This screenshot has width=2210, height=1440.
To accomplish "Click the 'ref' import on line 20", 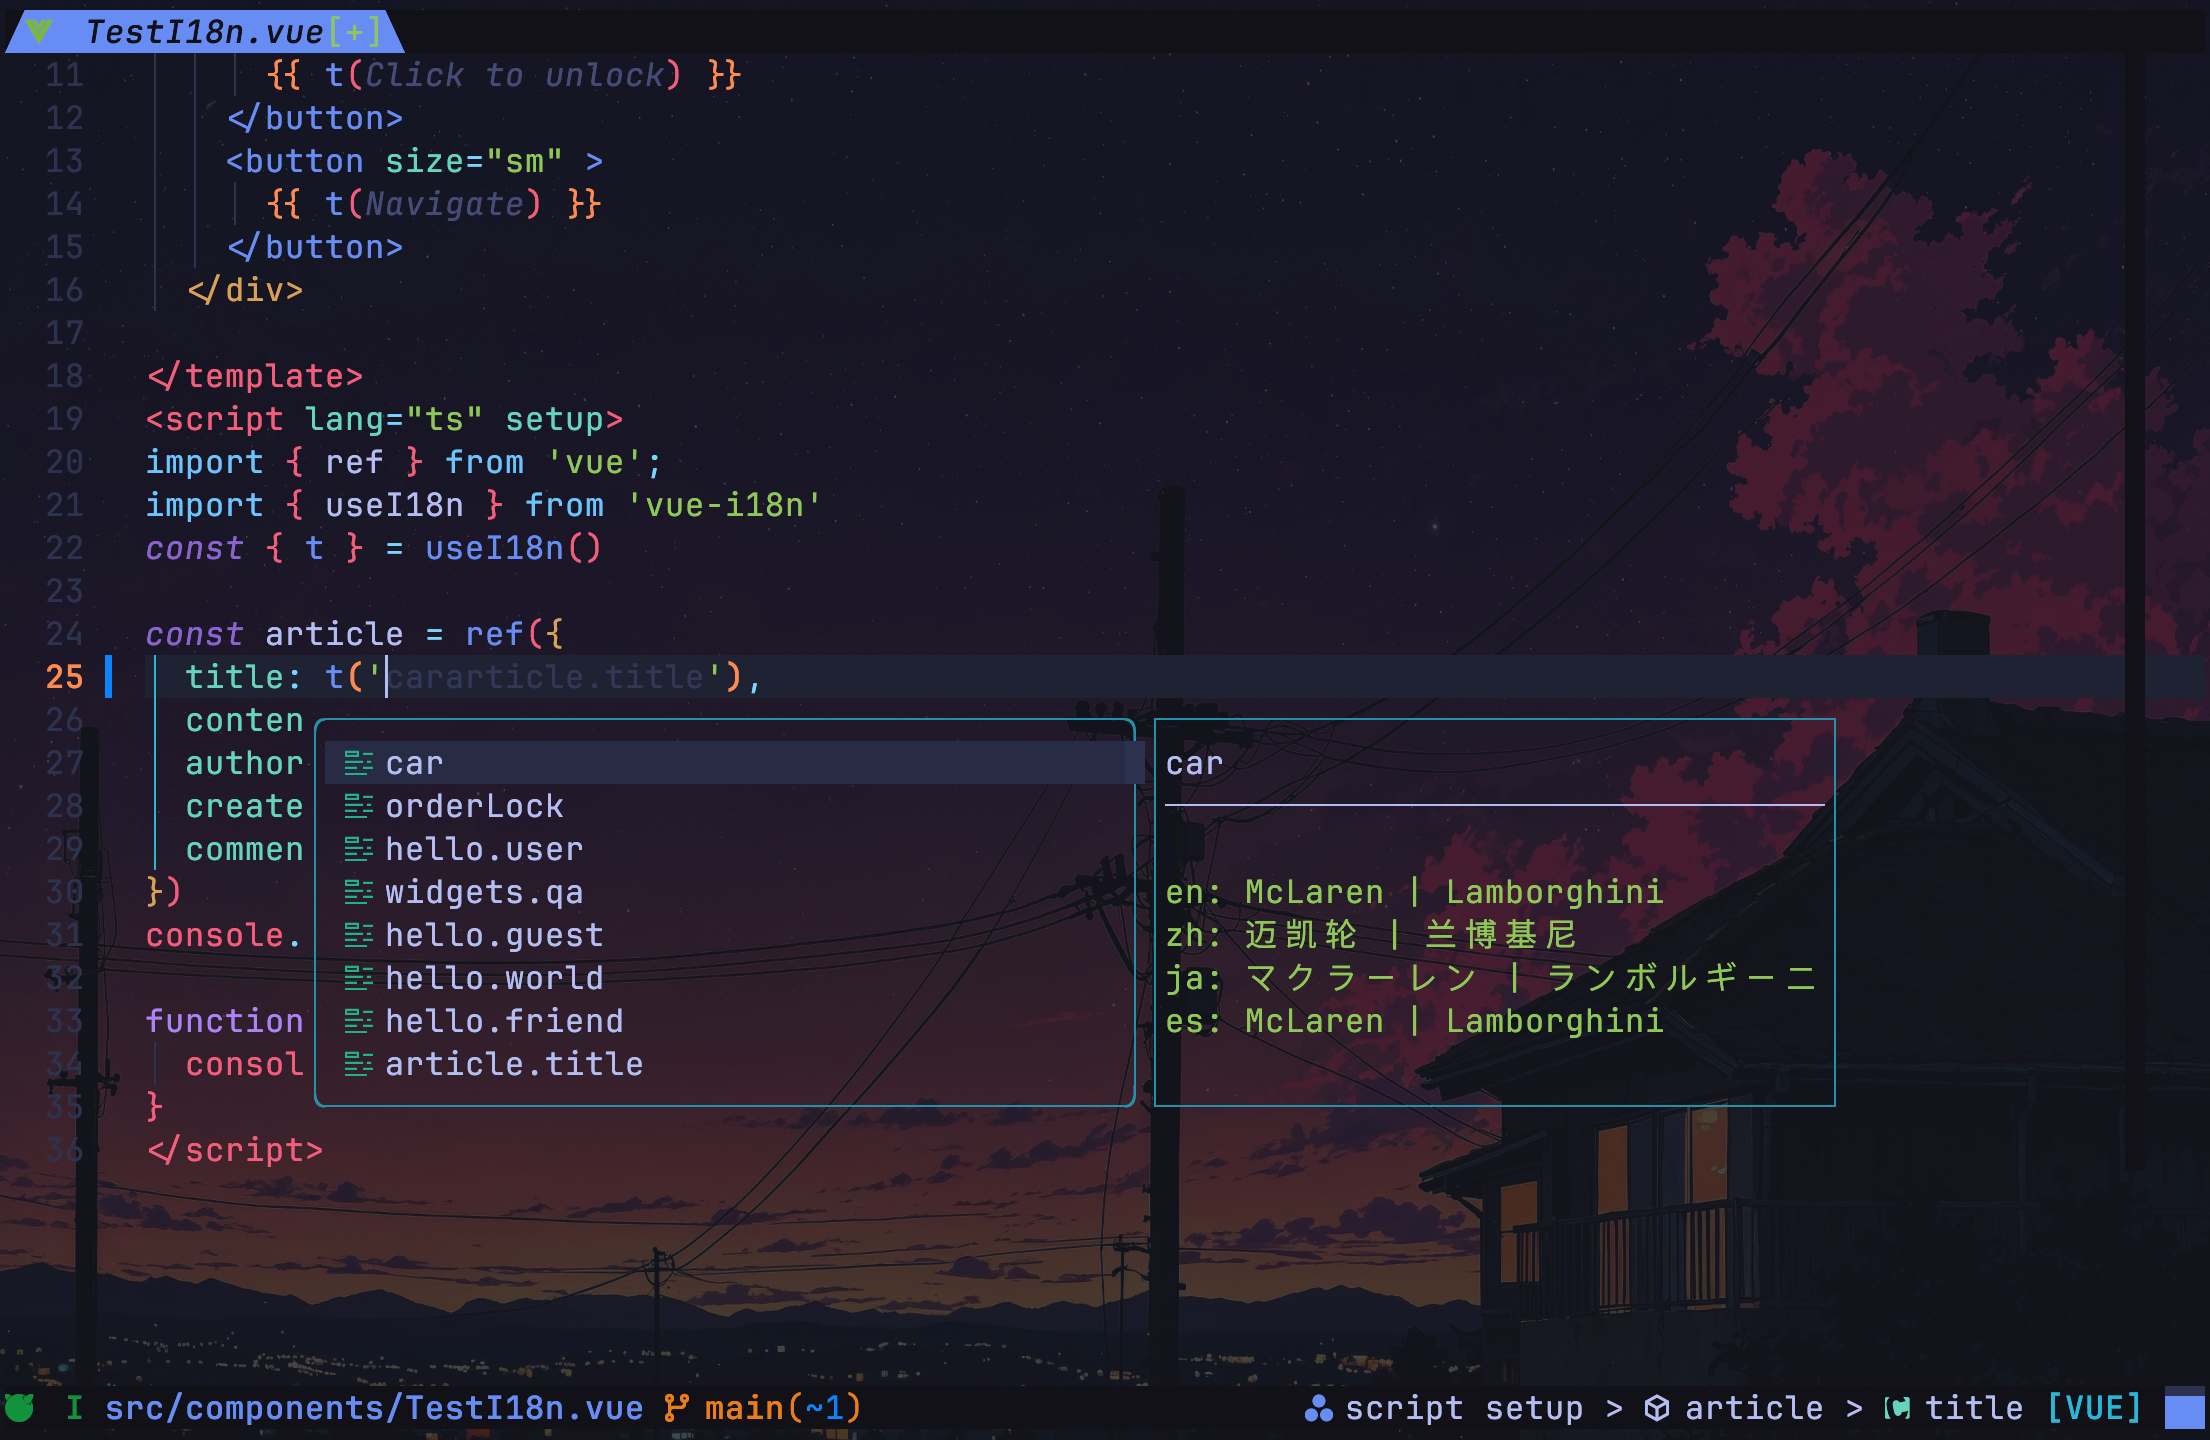I will point(354,462).
